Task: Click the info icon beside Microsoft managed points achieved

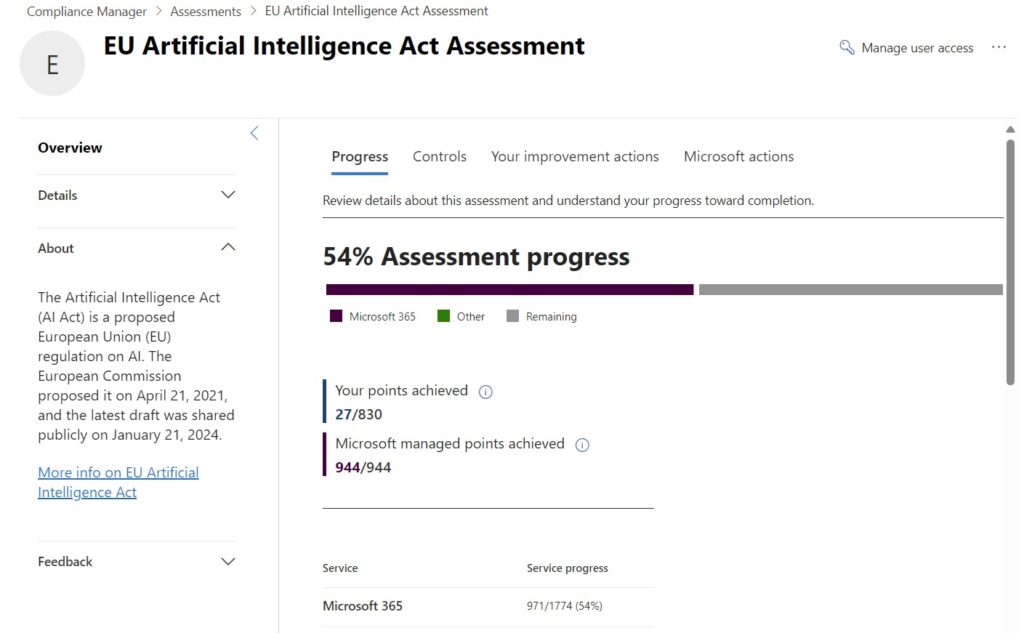Action: click(x=582, y=444)
